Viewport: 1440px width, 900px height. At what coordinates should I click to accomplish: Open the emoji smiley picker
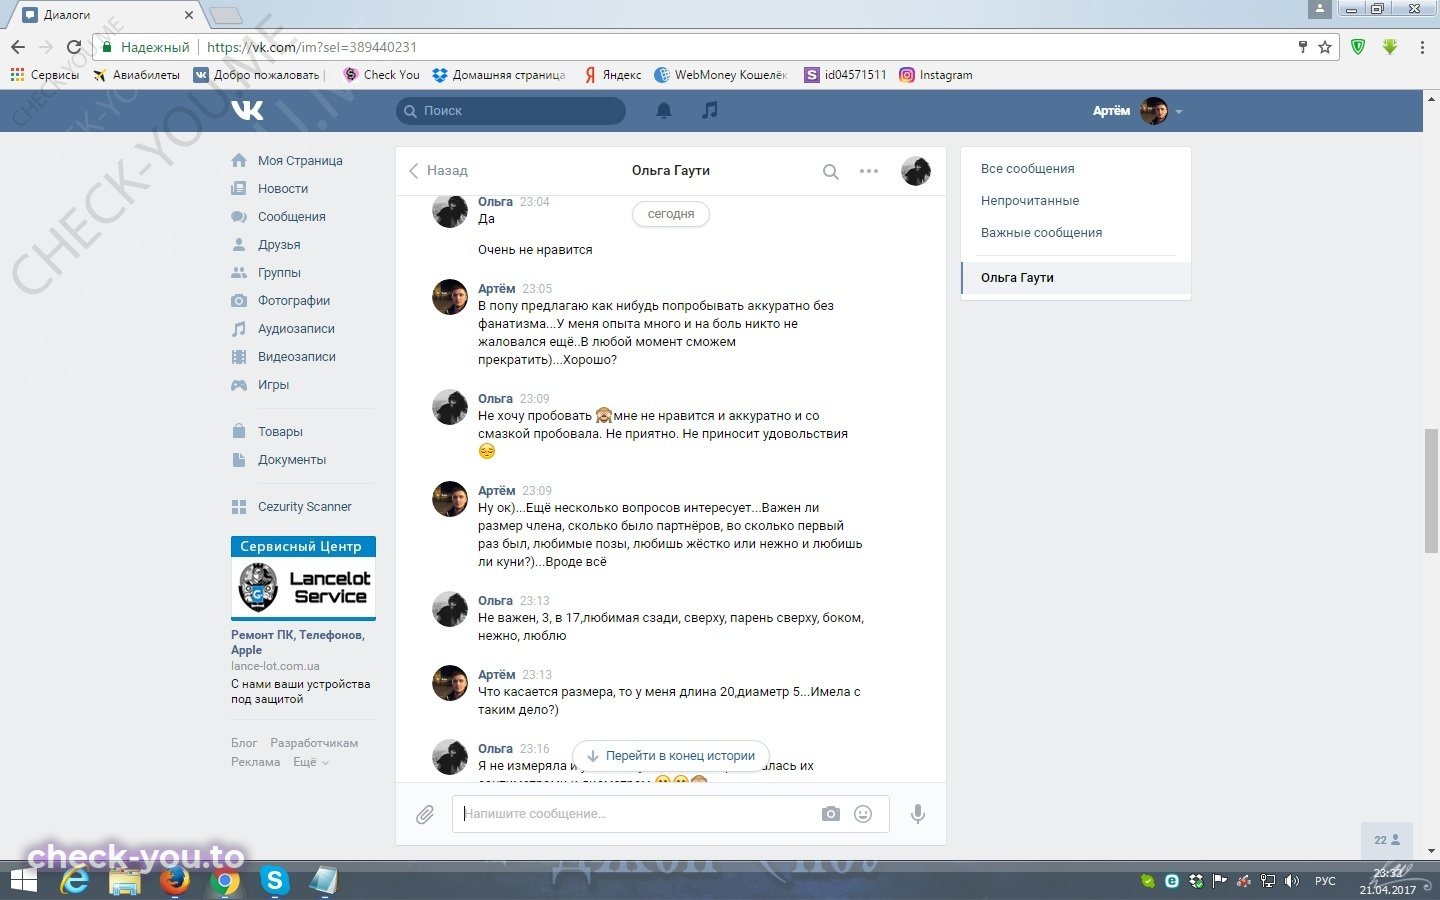(863, 814)
